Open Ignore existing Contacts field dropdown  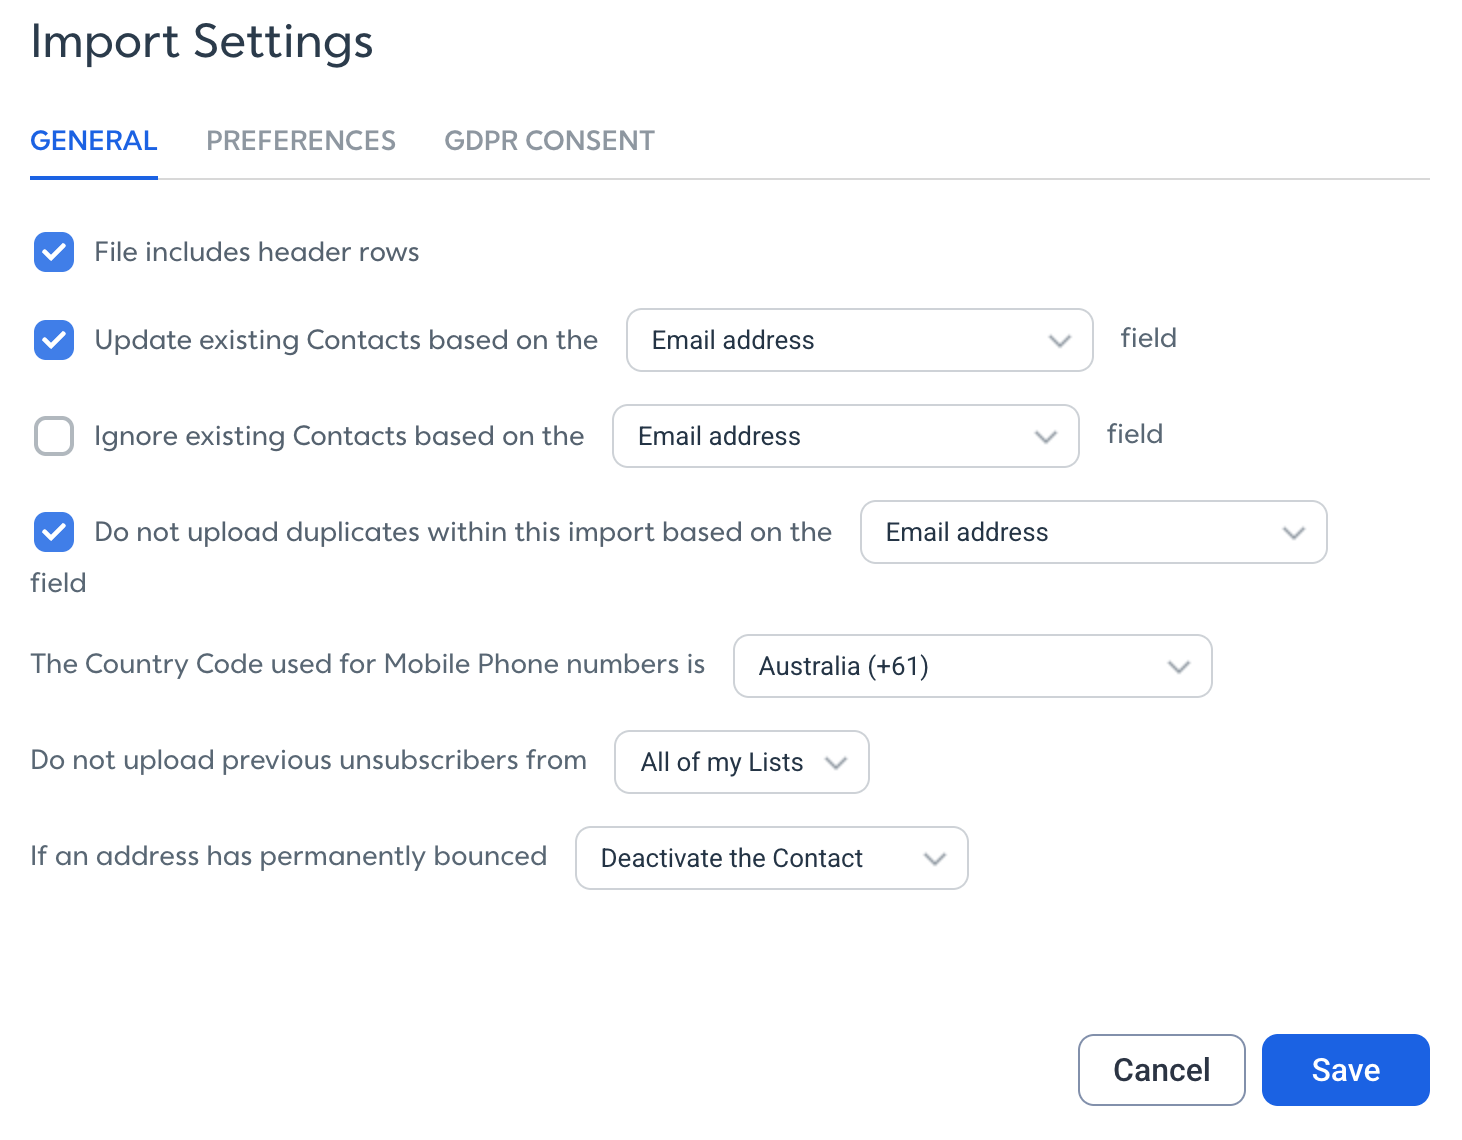point(846,436)
